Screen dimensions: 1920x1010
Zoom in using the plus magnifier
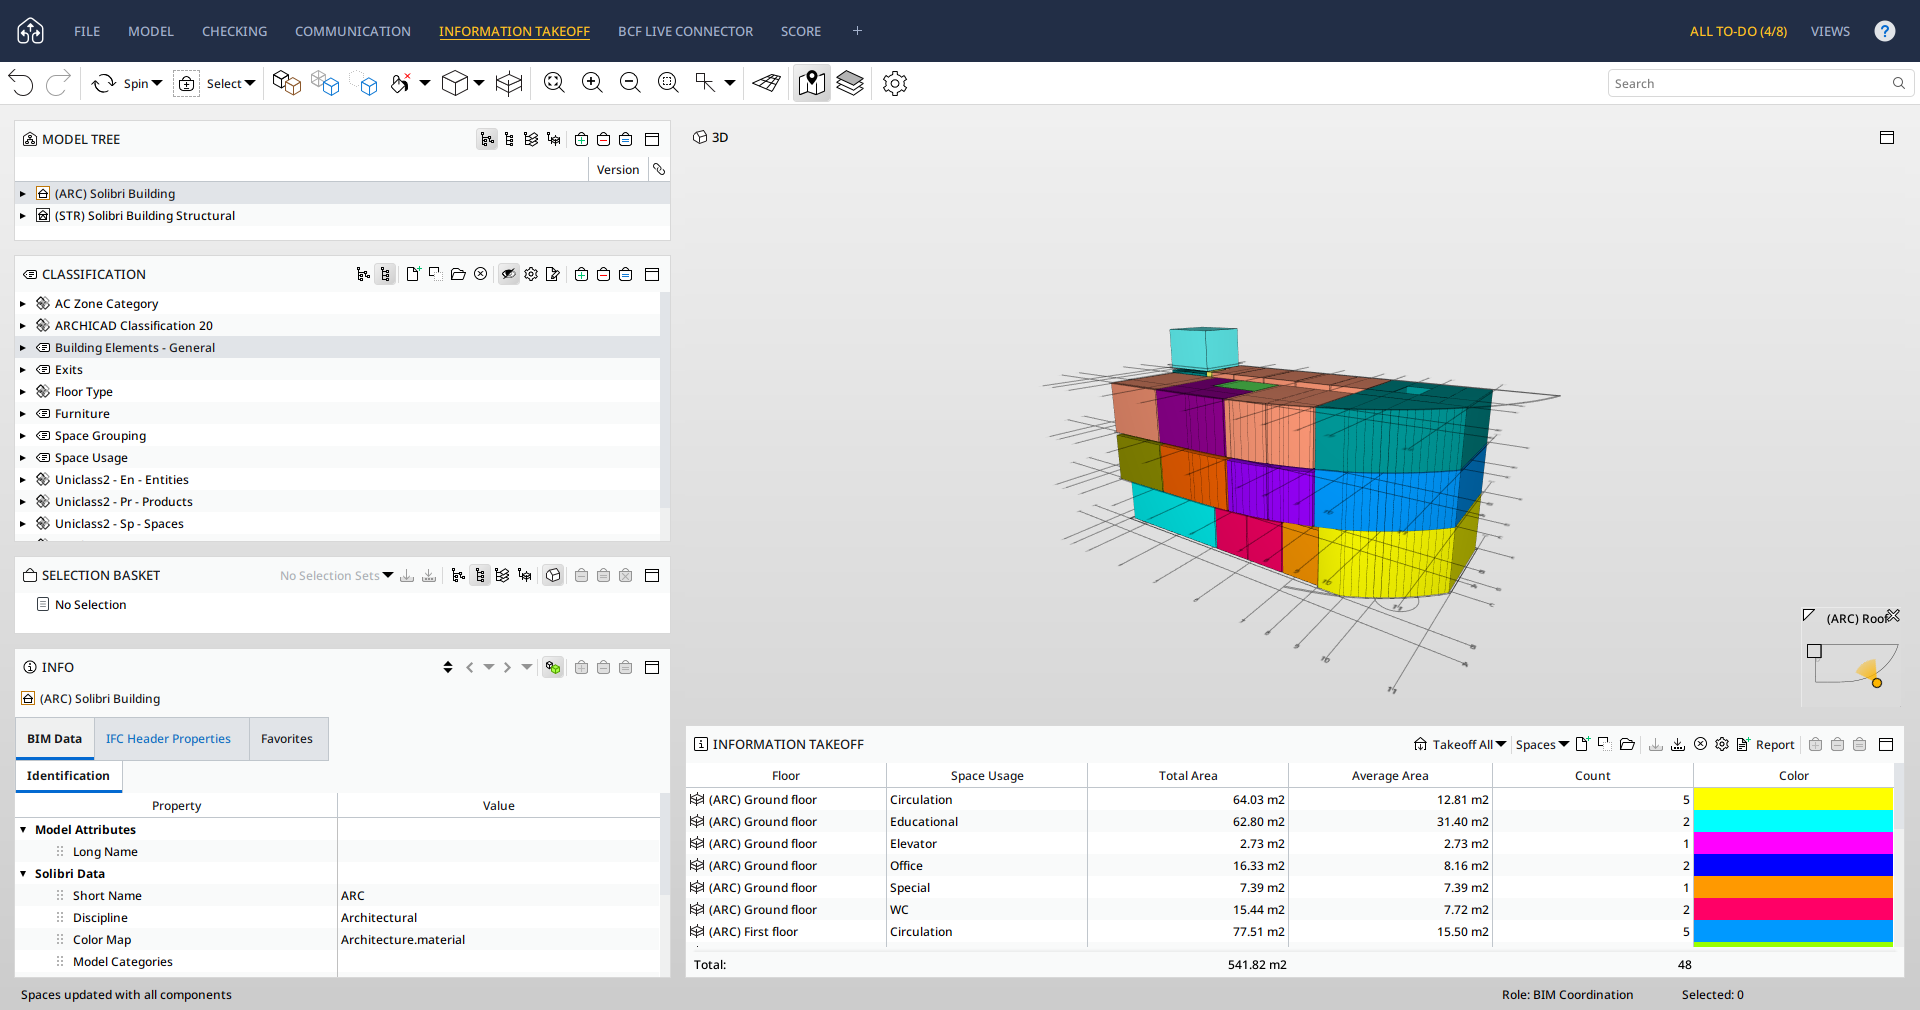coord(592,83)
